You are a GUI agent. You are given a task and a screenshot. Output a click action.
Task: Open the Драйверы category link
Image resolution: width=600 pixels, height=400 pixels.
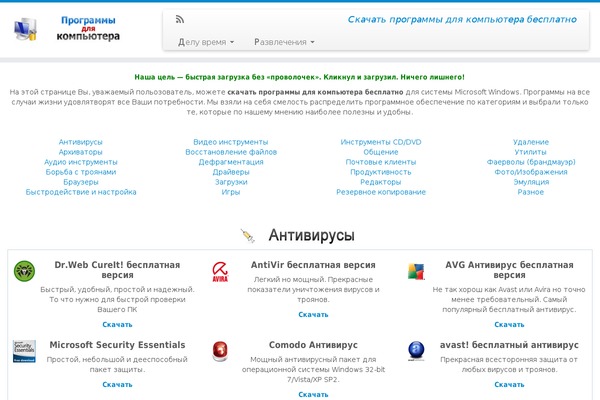click(231, 172)
